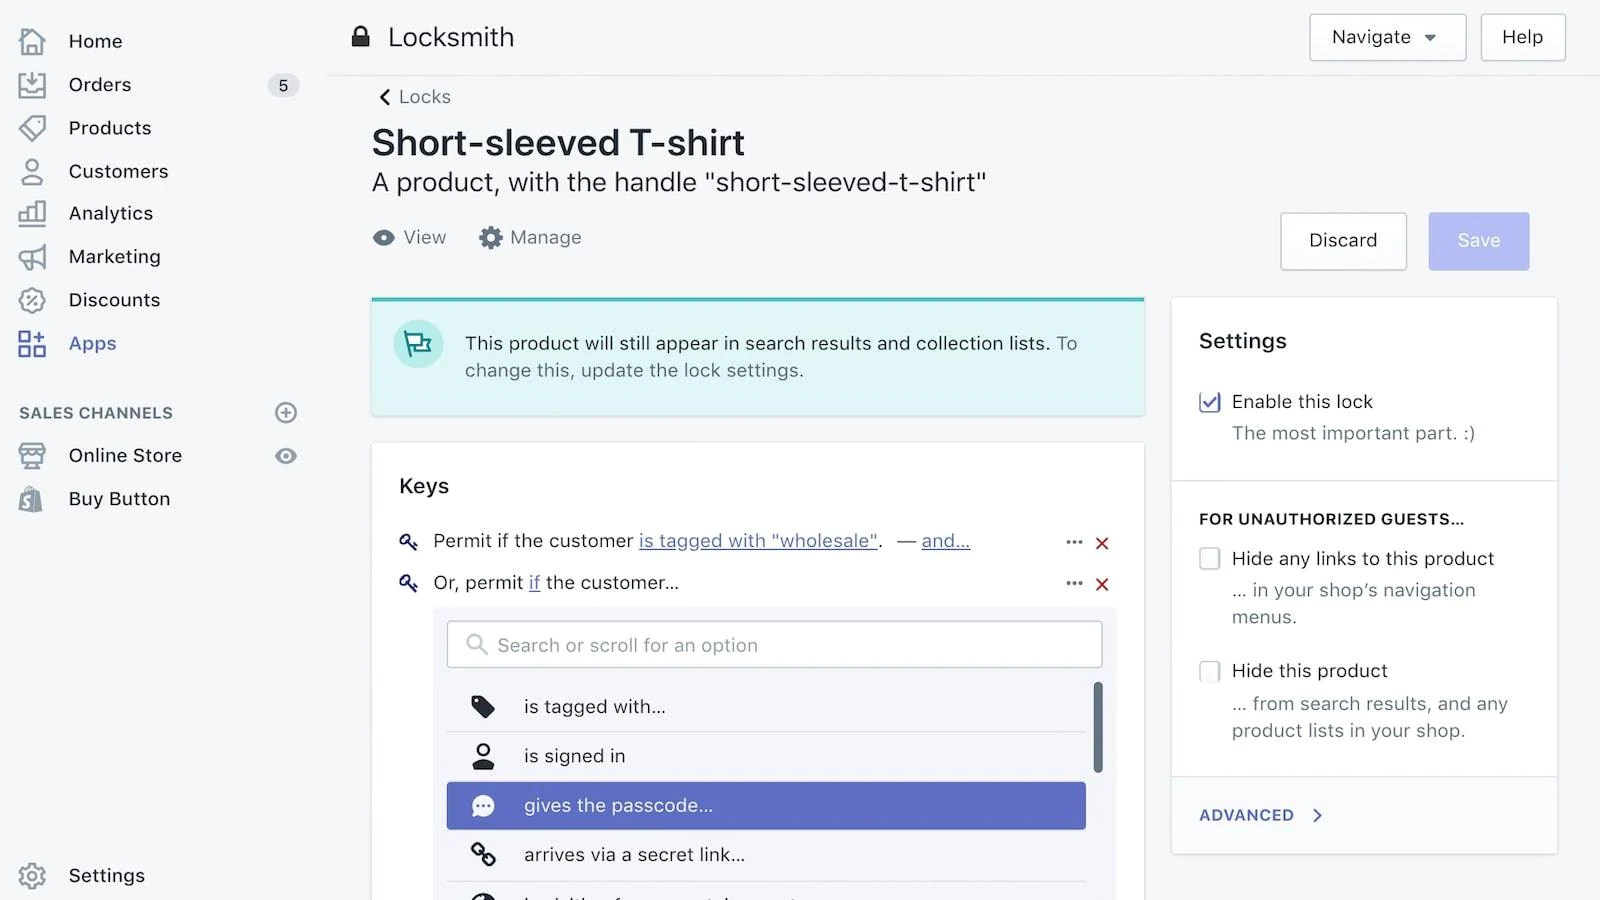Open the Marketing megaphone icon
This screenshot has height=900, width=1600.
[x=32, y=257]
